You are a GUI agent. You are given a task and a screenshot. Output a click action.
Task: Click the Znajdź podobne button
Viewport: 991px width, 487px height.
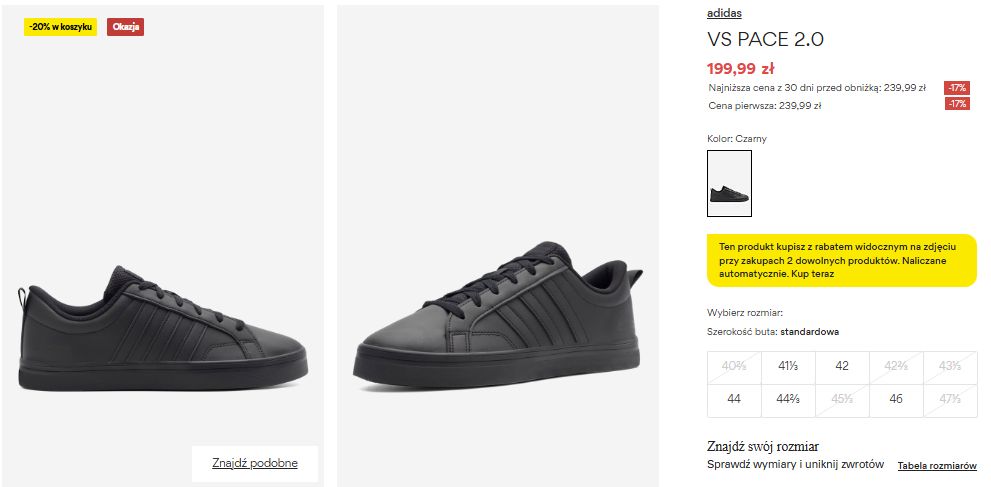click(x=255, y=464)
